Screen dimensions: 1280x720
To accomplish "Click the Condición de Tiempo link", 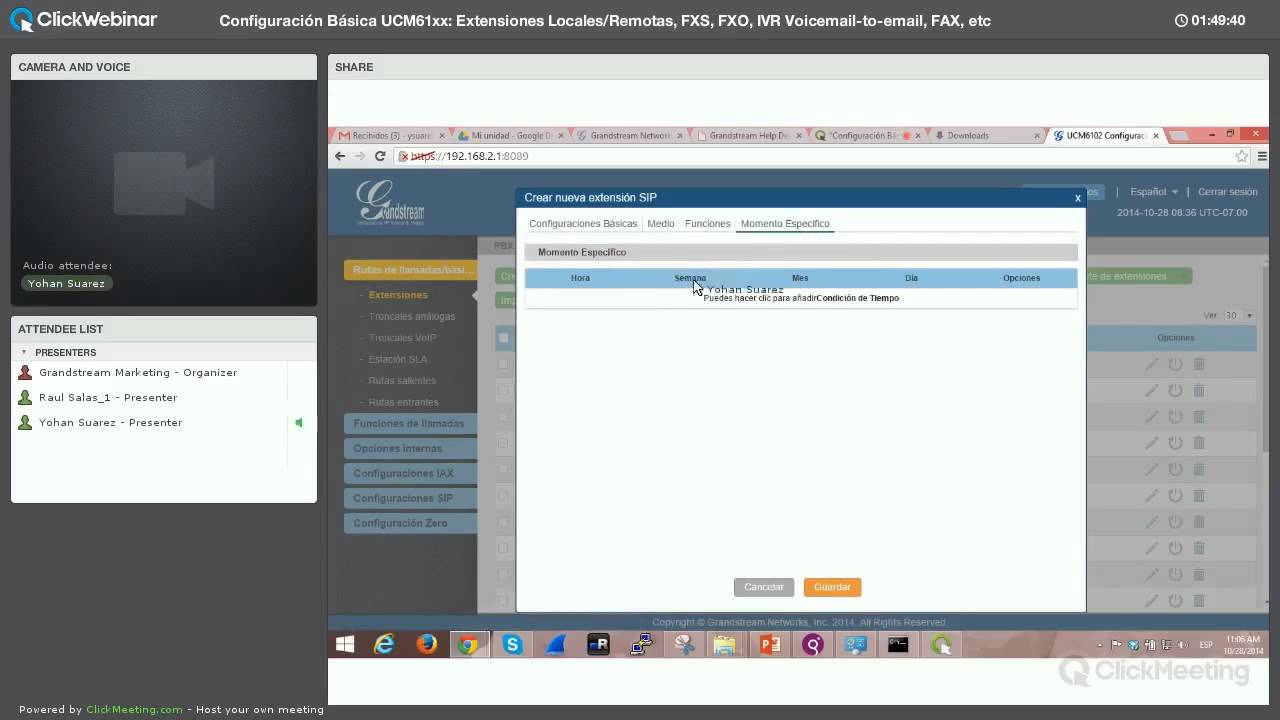I will [x=857, y=298].
